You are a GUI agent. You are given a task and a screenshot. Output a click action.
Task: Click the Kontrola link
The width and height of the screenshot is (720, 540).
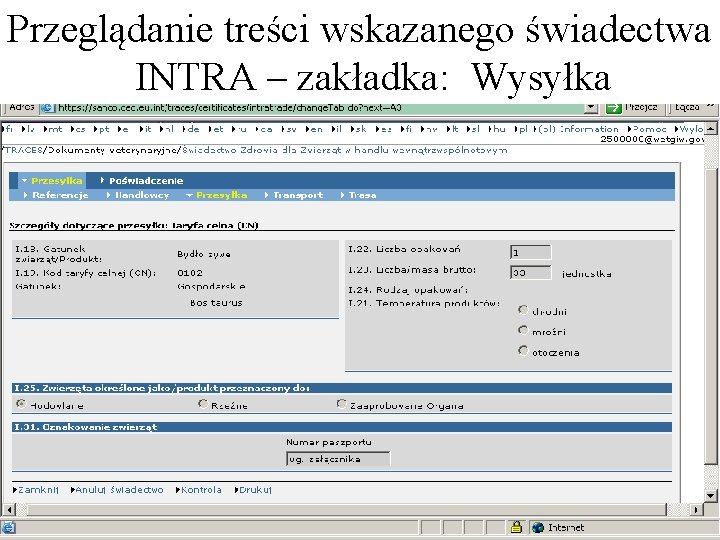(201, 490)
